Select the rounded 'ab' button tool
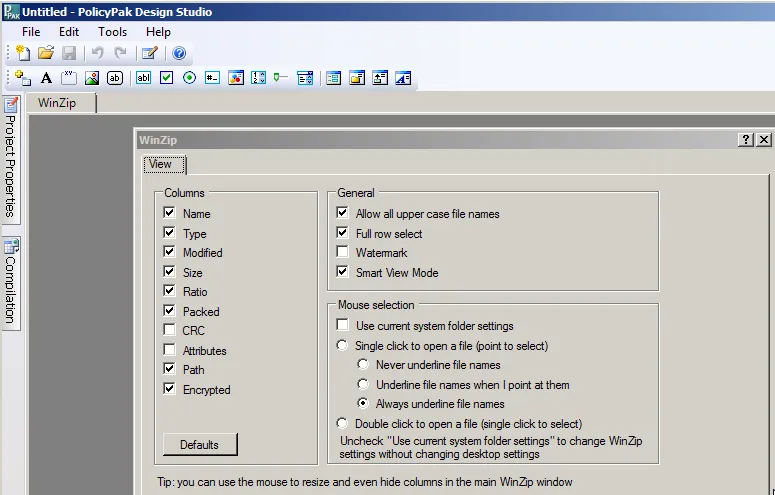The image size is (775, 495). (115, 78)
